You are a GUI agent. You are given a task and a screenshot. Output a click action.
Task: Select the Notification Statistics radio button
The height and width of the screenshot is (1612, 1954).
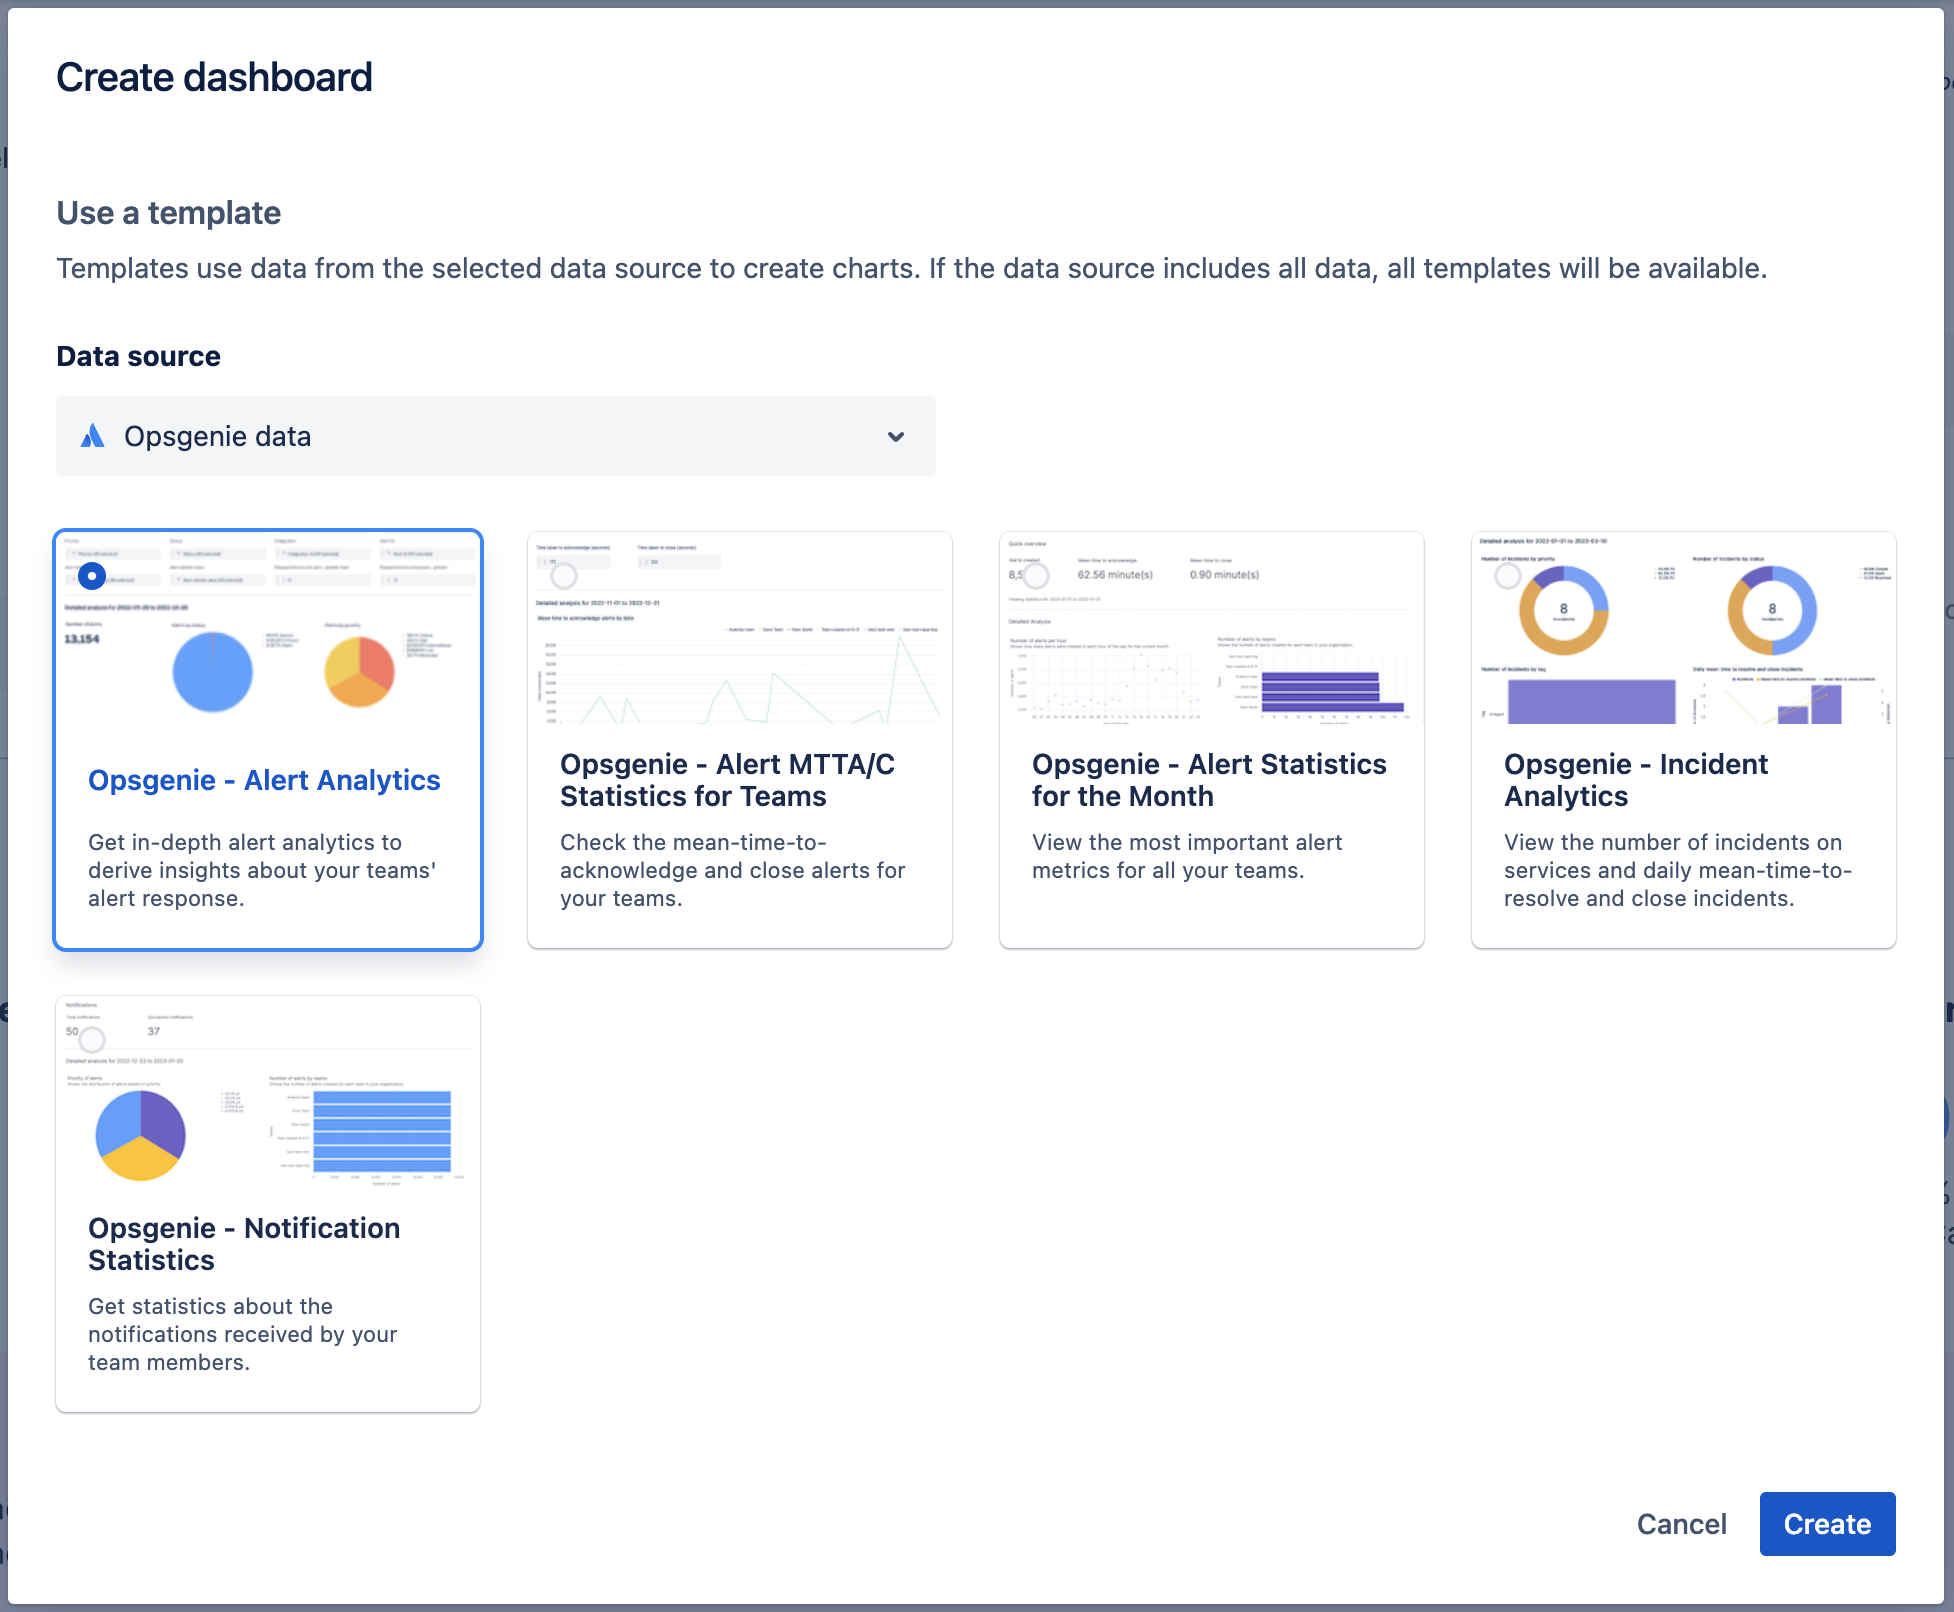pyautogui.click(x=92, y=1040)
